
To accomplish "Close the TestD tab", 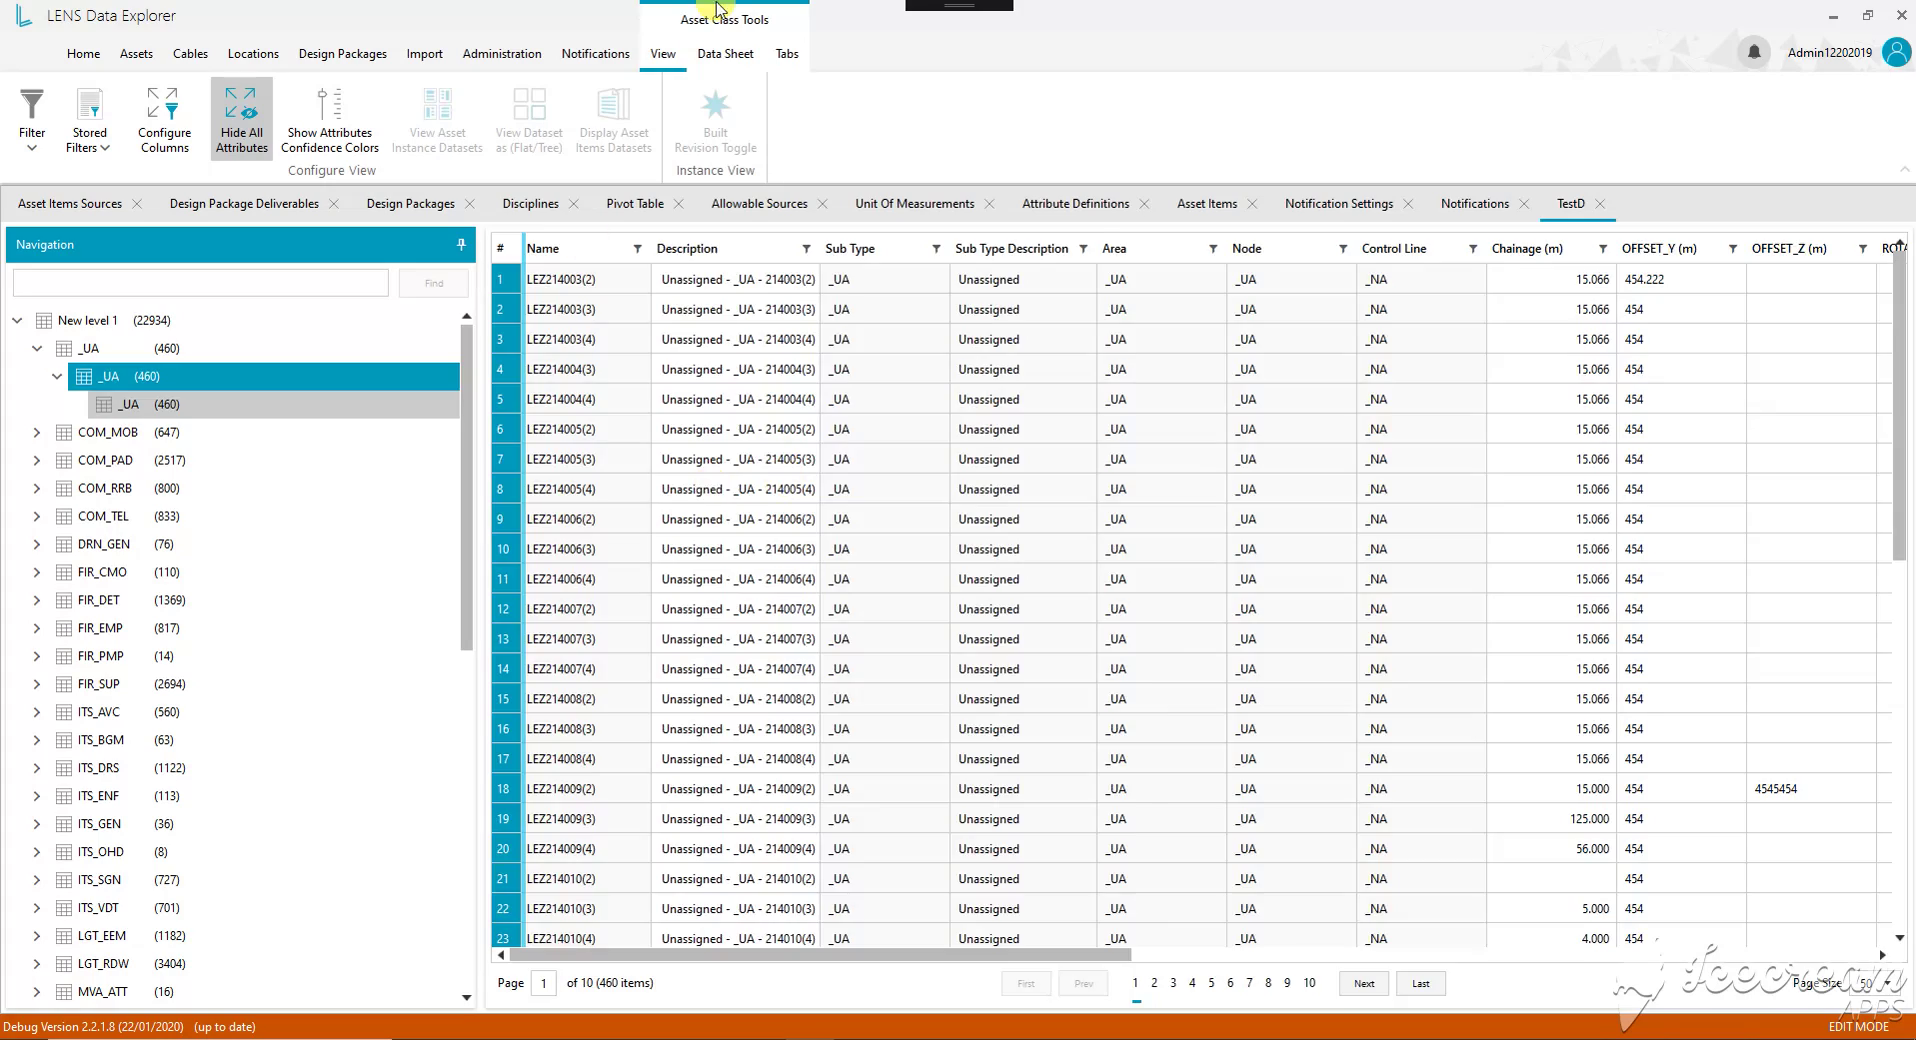I will 1601,204.
